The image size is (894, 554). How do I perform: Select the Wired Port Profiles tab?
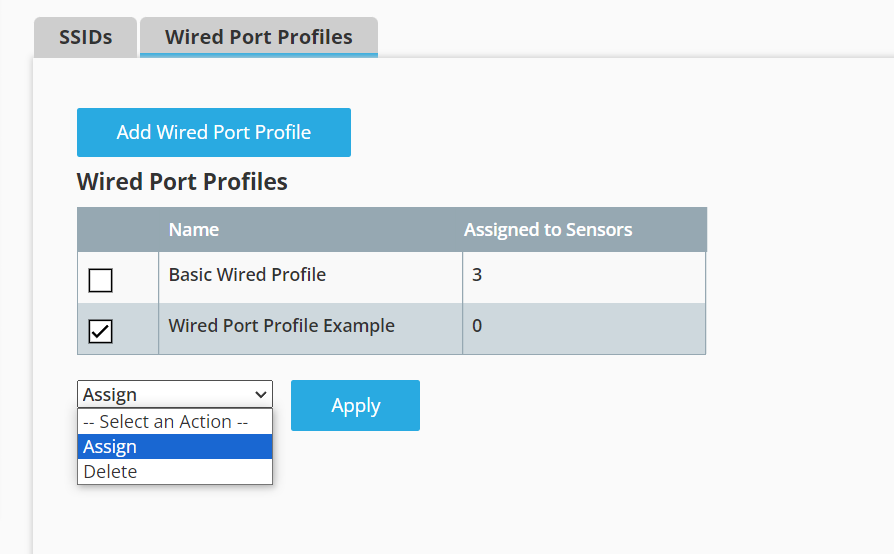[259, 37]
